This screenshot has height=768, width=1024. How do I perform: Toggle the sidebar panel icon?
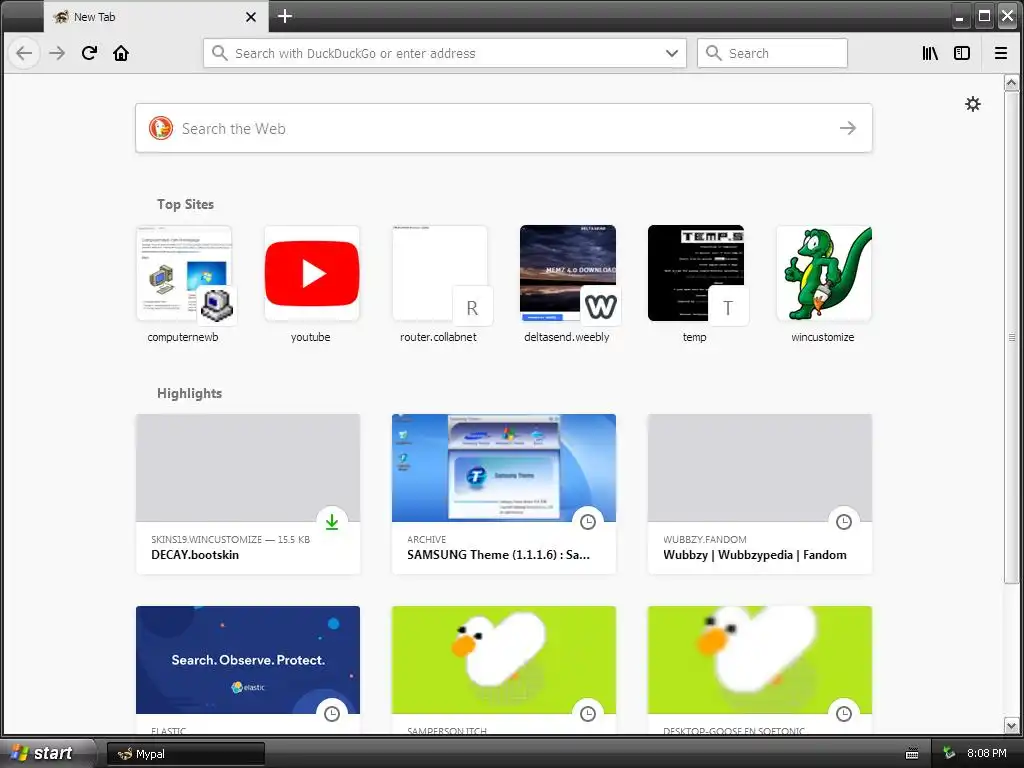tap(962, 53)
